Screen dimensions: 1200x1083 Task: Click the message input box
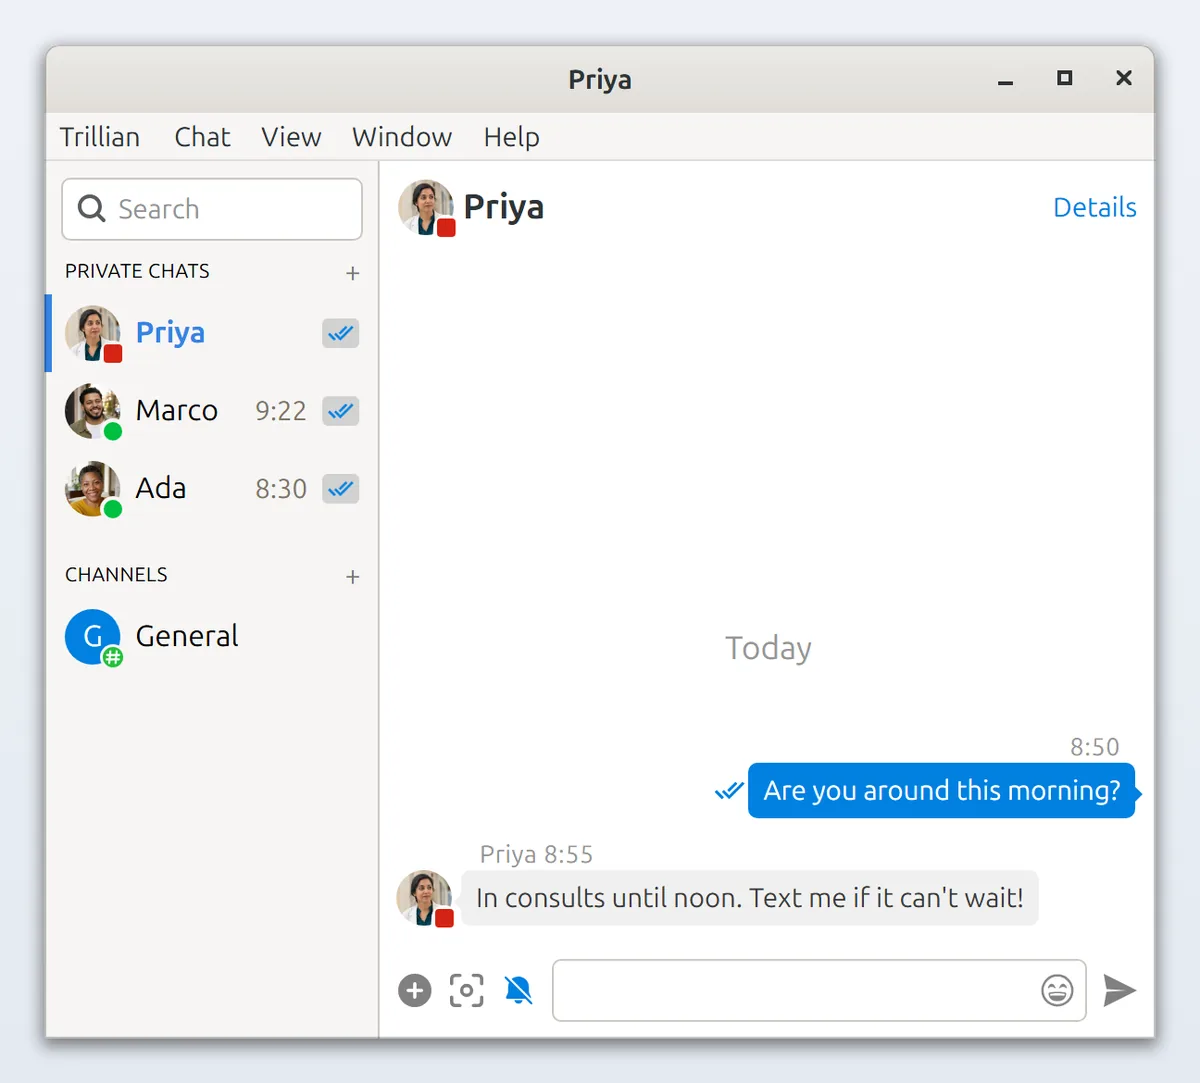click(x=819, y=990)
